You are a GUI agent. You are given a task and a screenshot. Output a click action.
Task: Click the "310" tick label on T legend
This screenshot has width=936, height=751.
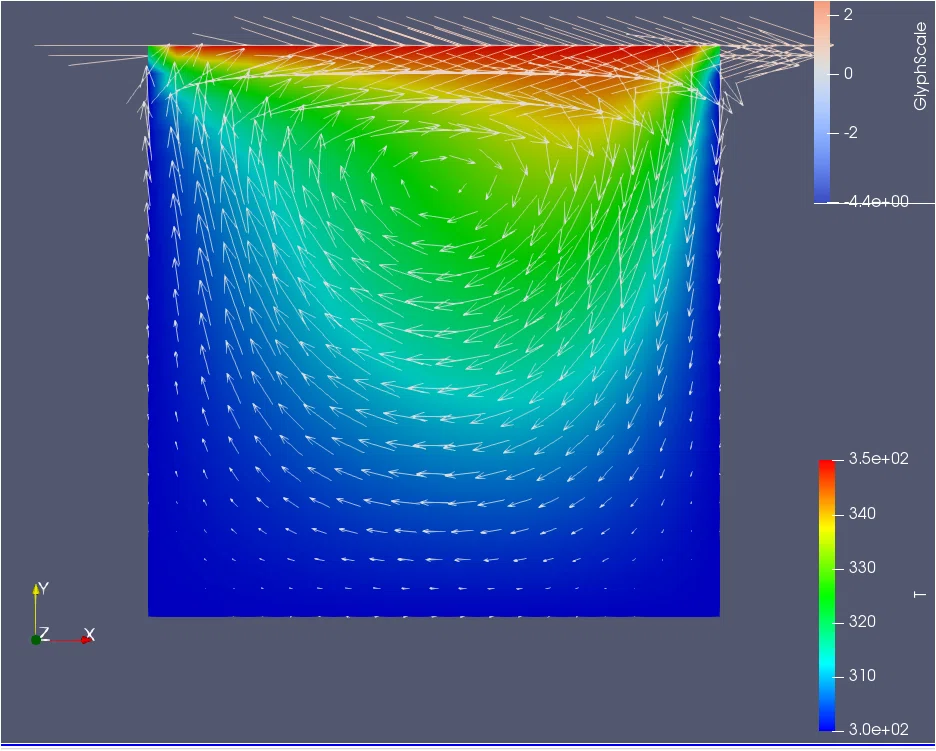tap(862, 675)
